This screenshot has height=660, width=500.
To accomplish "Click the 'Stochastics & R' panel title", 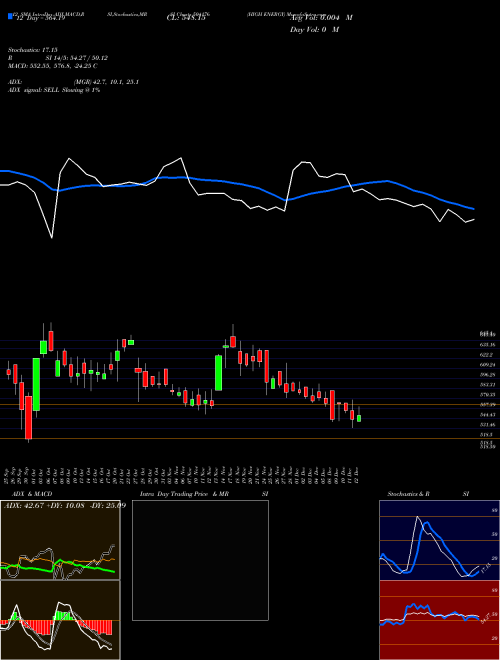I will coord(408,494).
